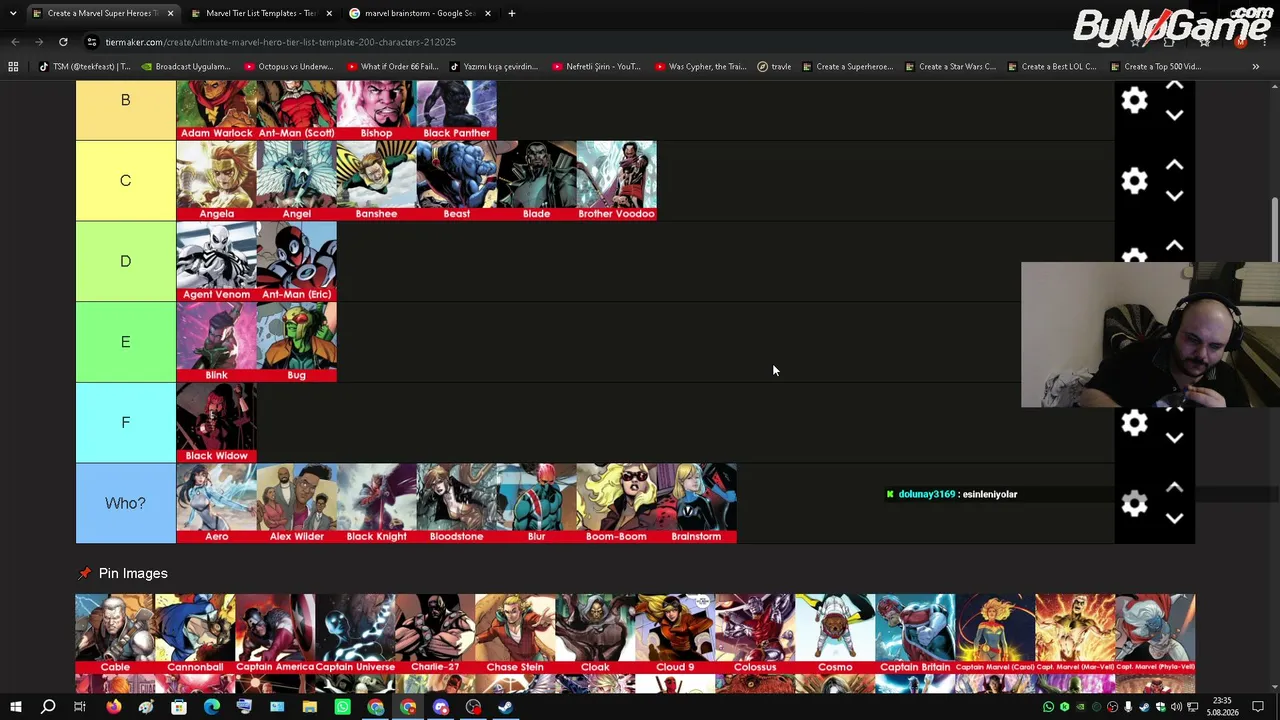
Task: Select Agent Venom image in tier D
Action: (x=216, y=261)
